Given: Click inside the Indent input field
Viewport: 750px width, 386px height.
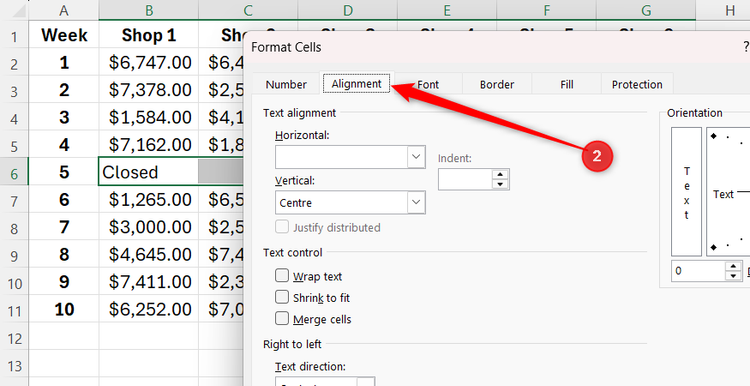Looking at the screenshot, I should pos(465,179).
